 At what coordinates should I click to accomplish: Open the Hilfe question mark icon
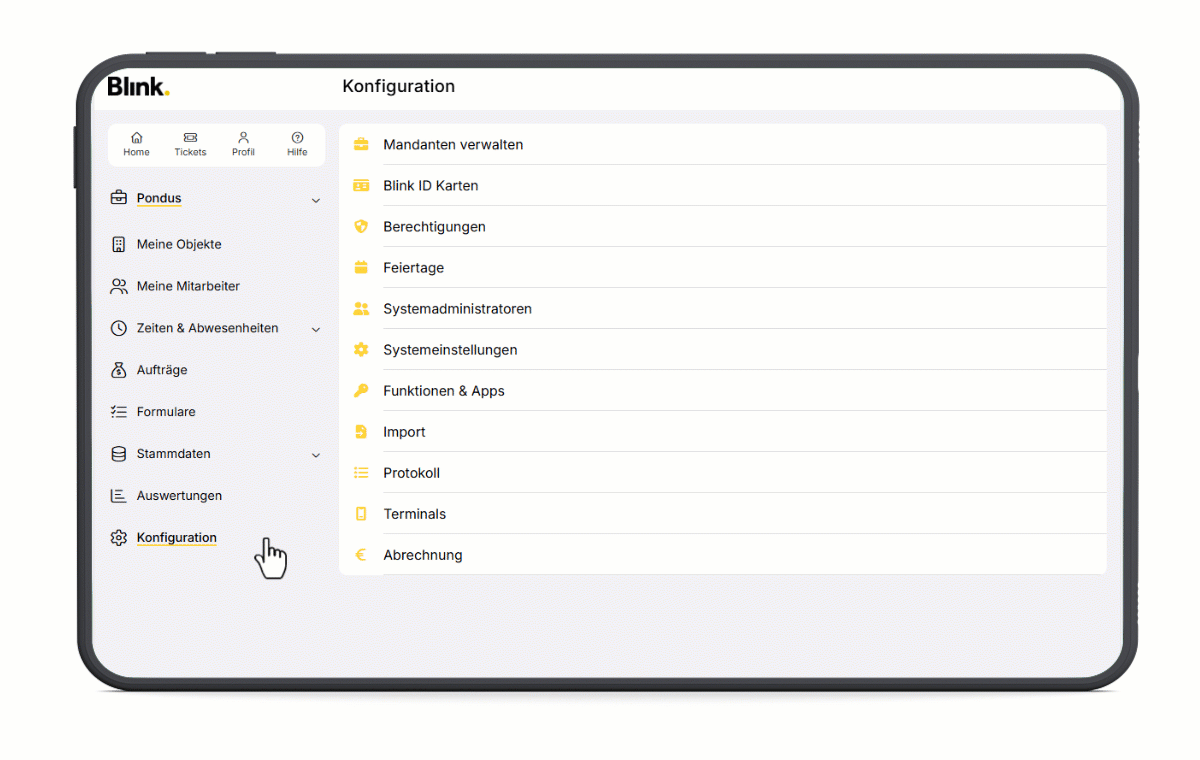coord(297,138)
